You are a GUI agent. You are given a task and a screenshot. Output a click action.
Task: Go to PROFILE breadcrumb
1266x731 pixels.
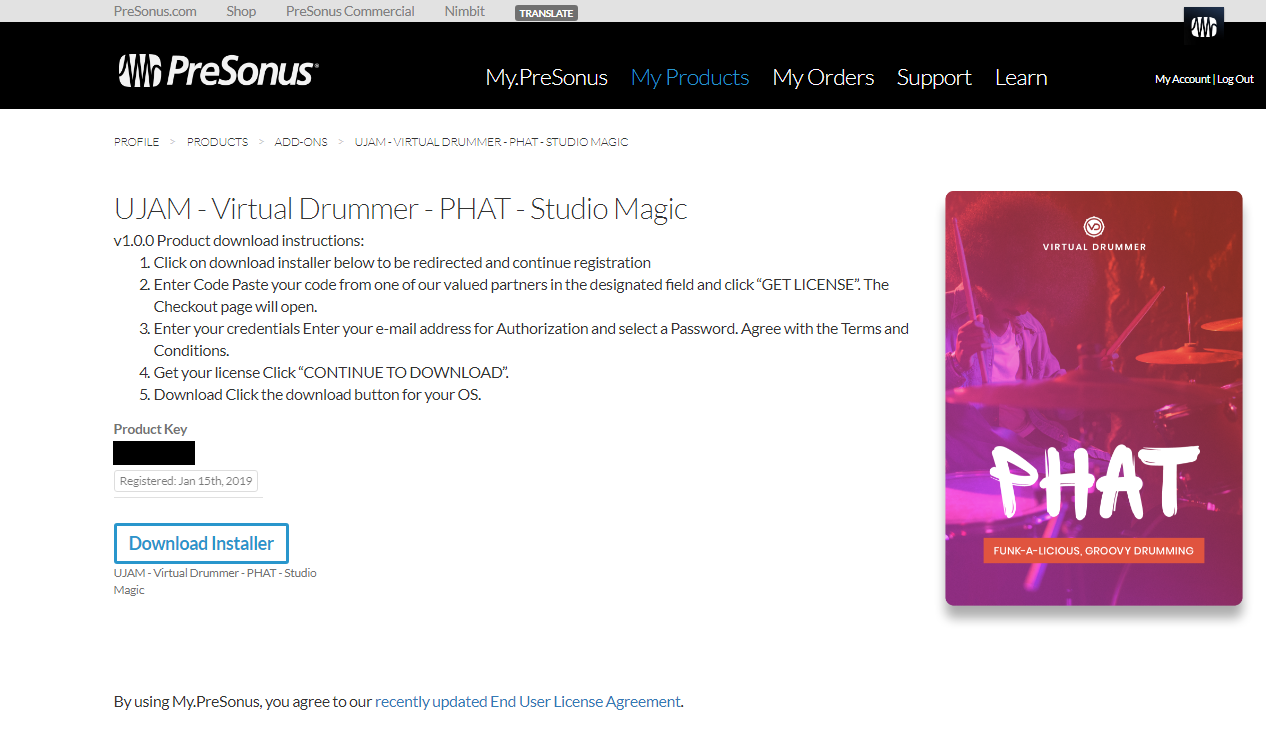click(137, 142)
